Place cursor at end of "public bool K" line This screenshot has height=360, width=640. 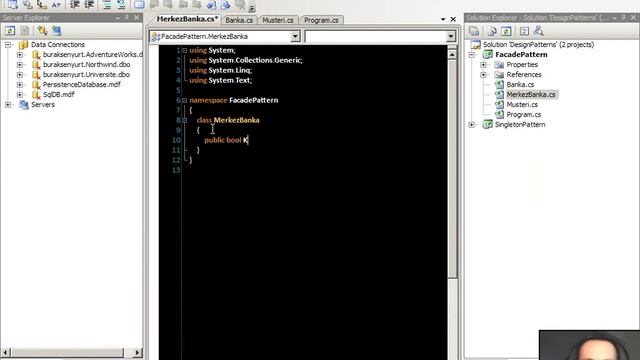tap(249, 140)
